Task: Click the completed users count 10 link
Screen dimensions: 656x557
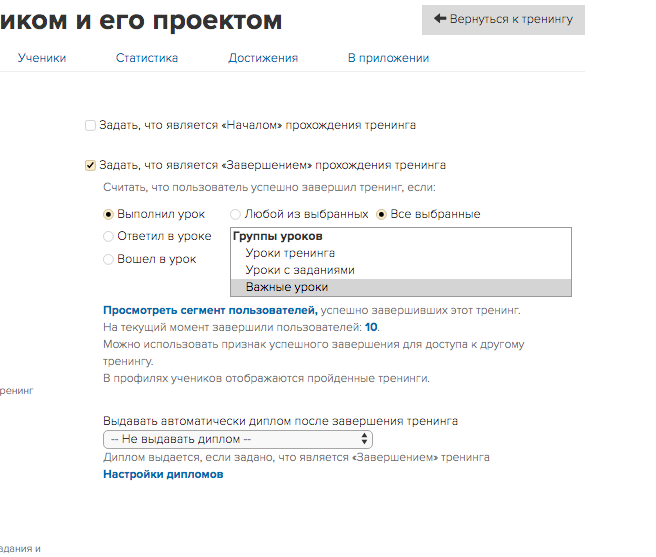Action: click(371, 327)
